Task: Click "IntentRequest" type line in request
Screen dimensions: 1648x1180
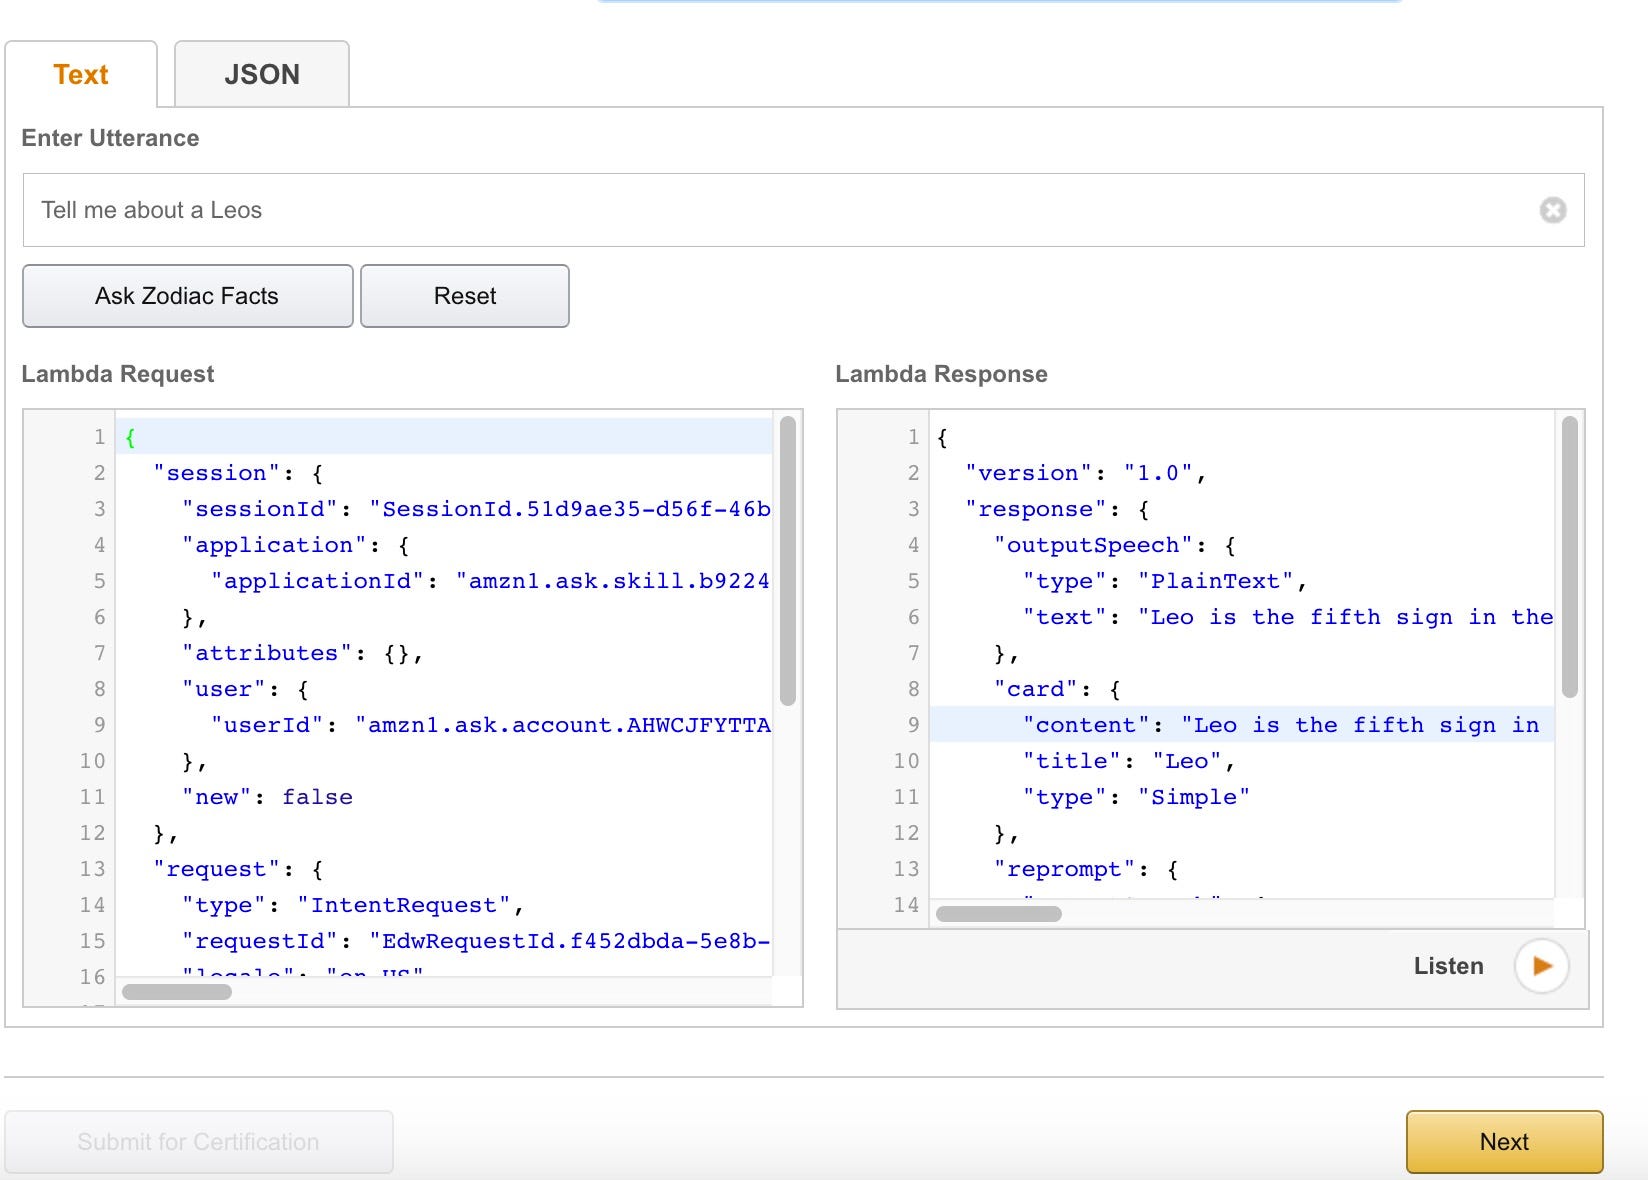Action: pos(353,905)
